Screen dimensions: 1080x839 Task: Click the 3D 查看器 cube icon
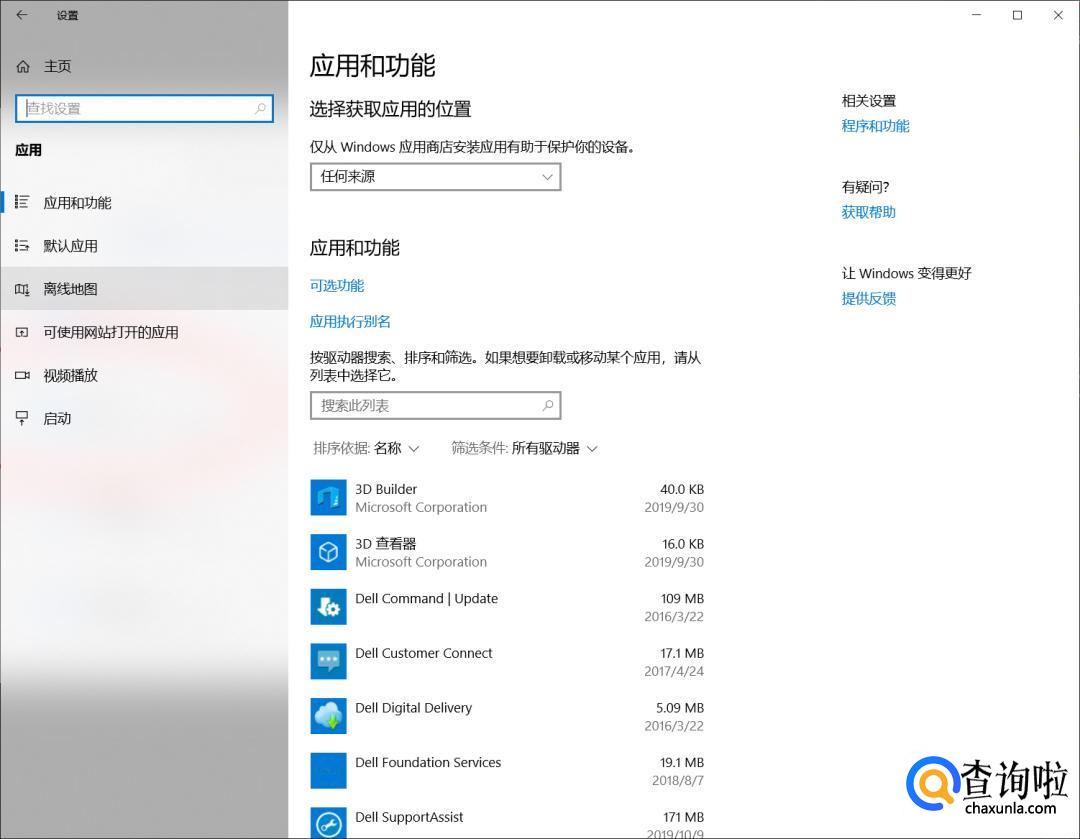(x=328, y=552)
